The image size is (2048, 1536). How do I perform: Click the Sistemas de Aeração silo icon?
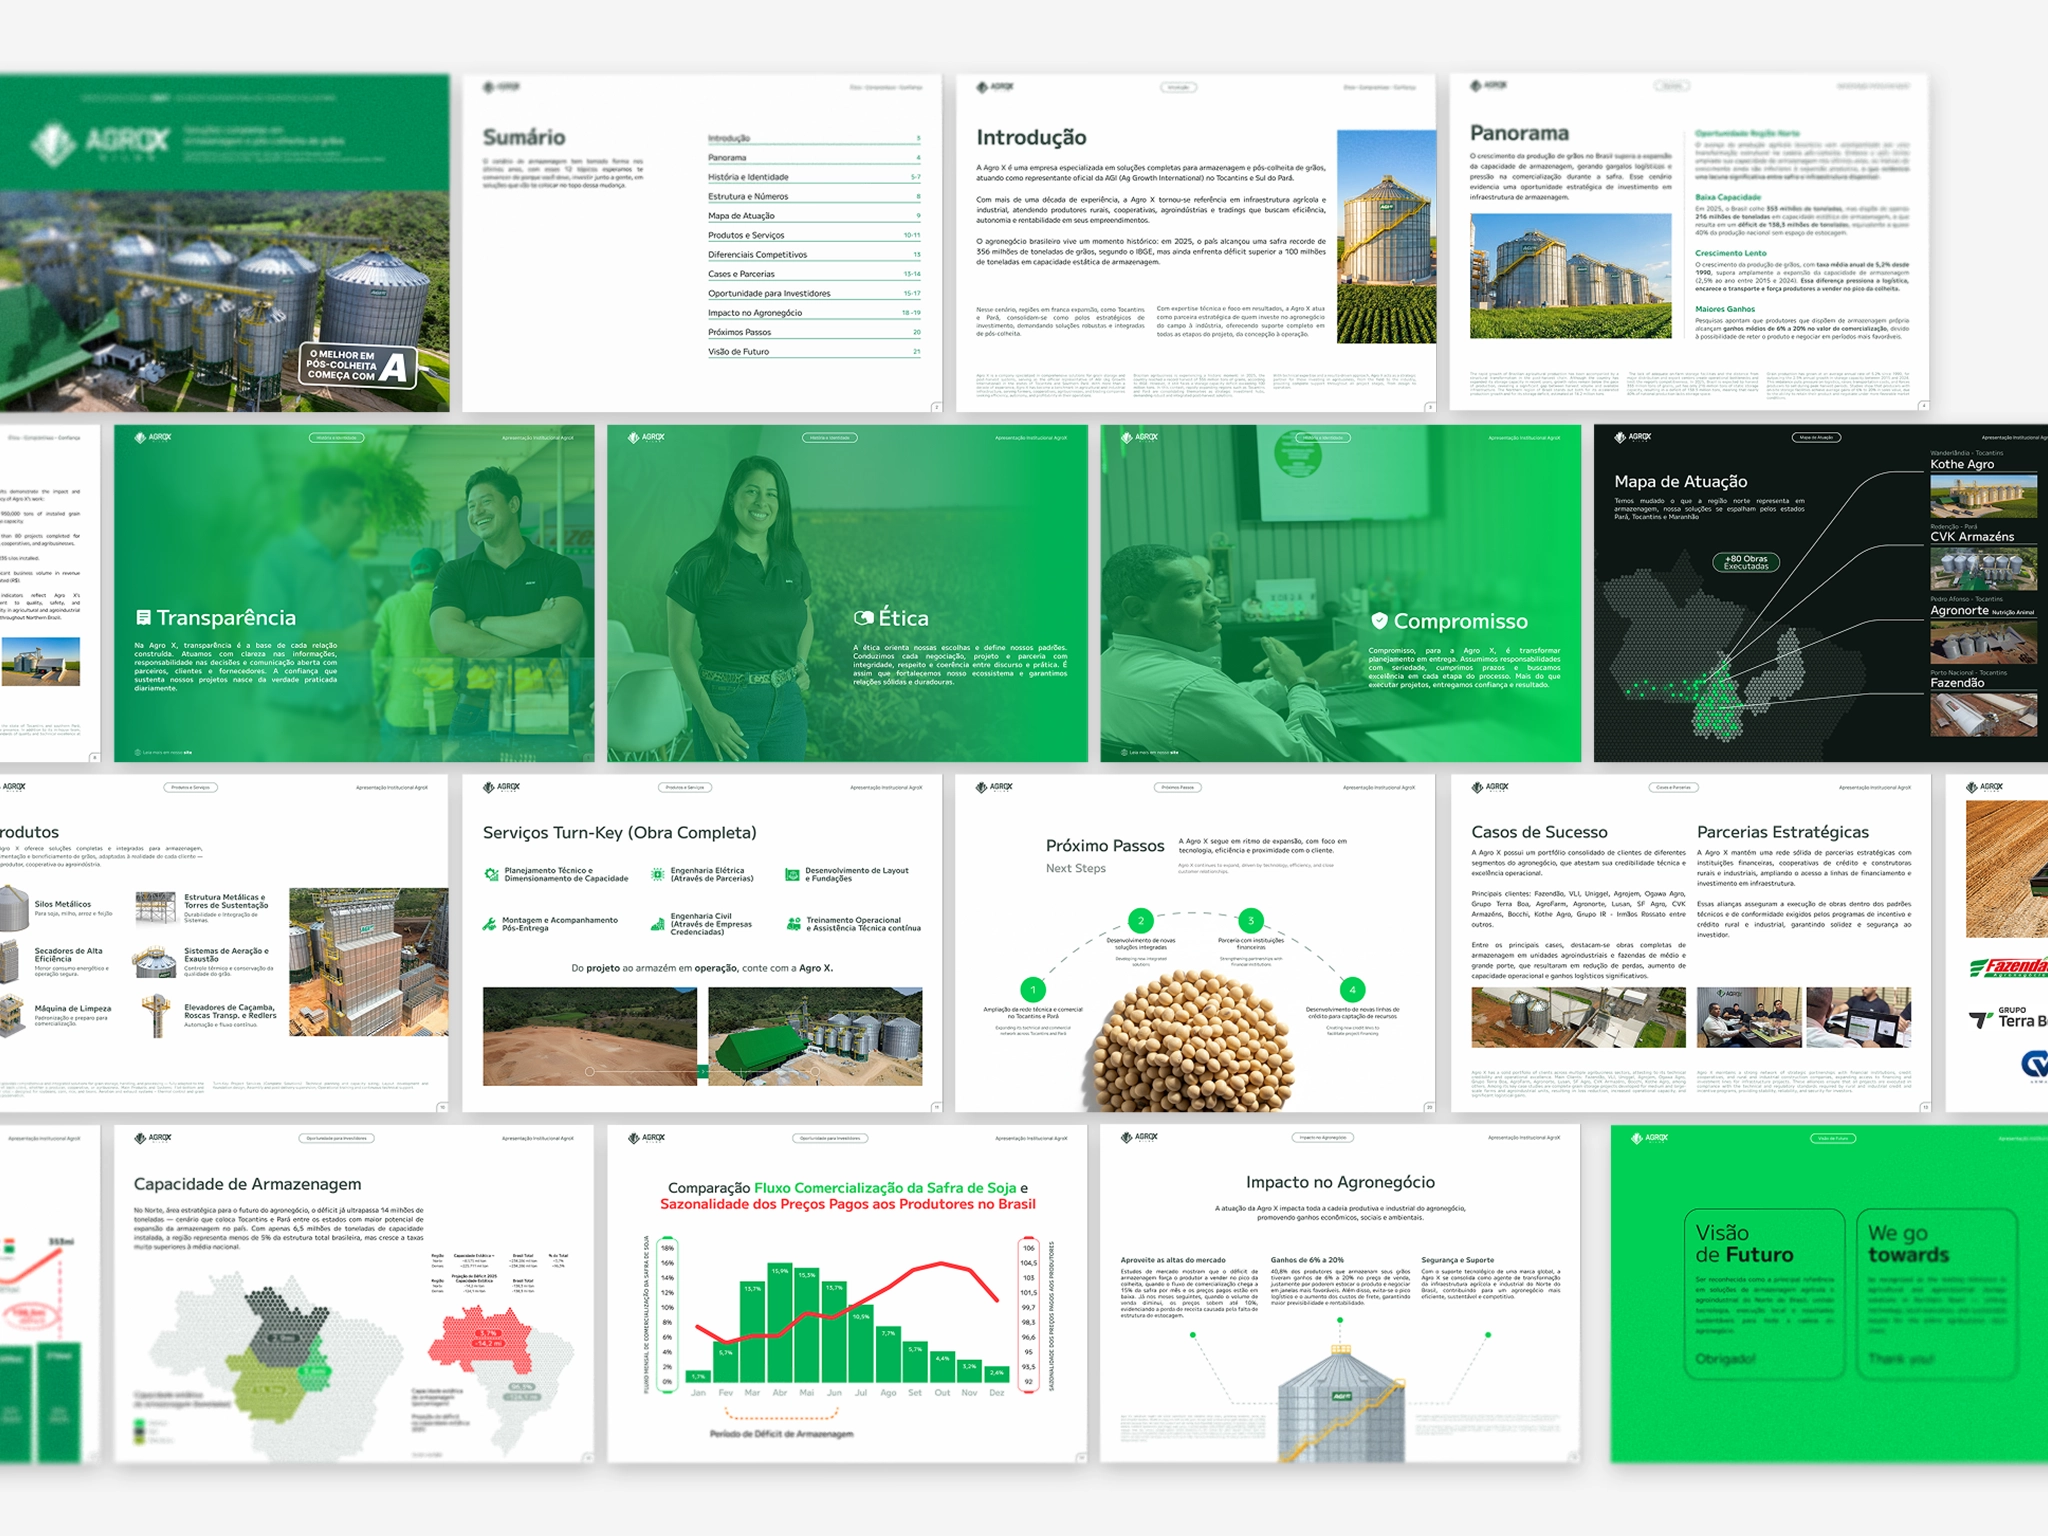tap(155, 962)
